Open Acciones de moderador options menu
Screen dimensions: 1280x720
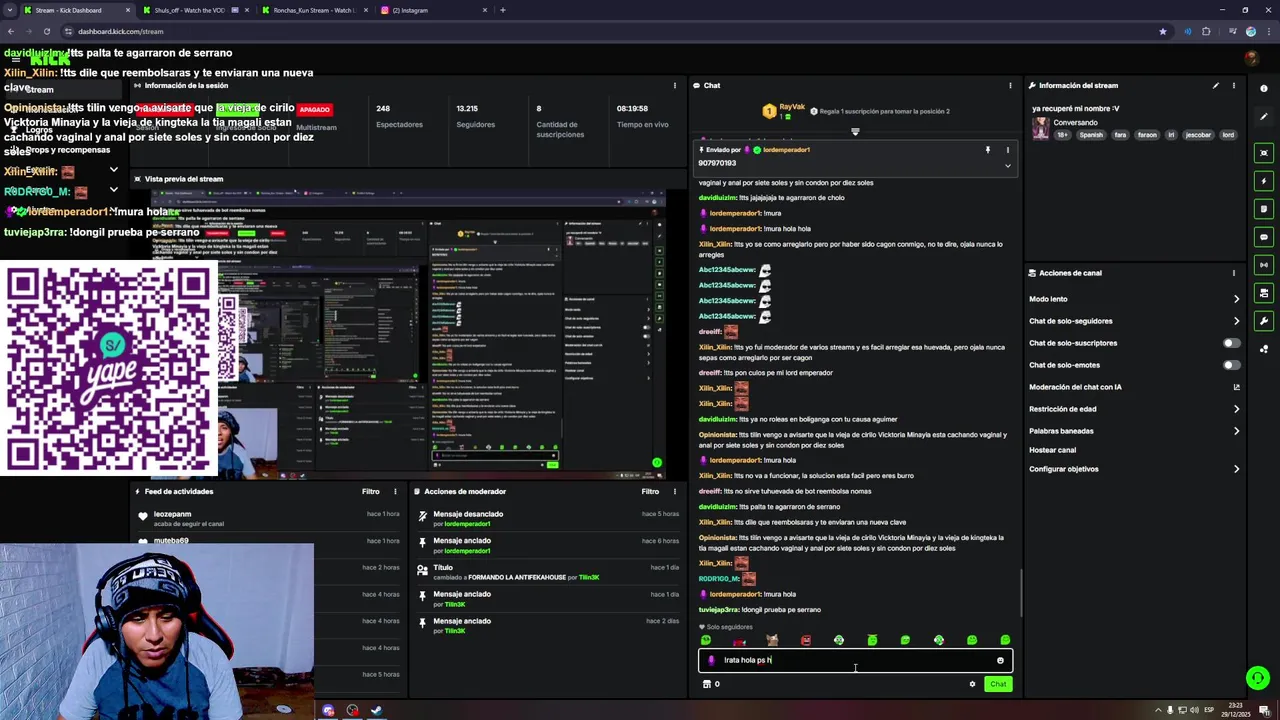pyautogui.click(x=675, y=491)
